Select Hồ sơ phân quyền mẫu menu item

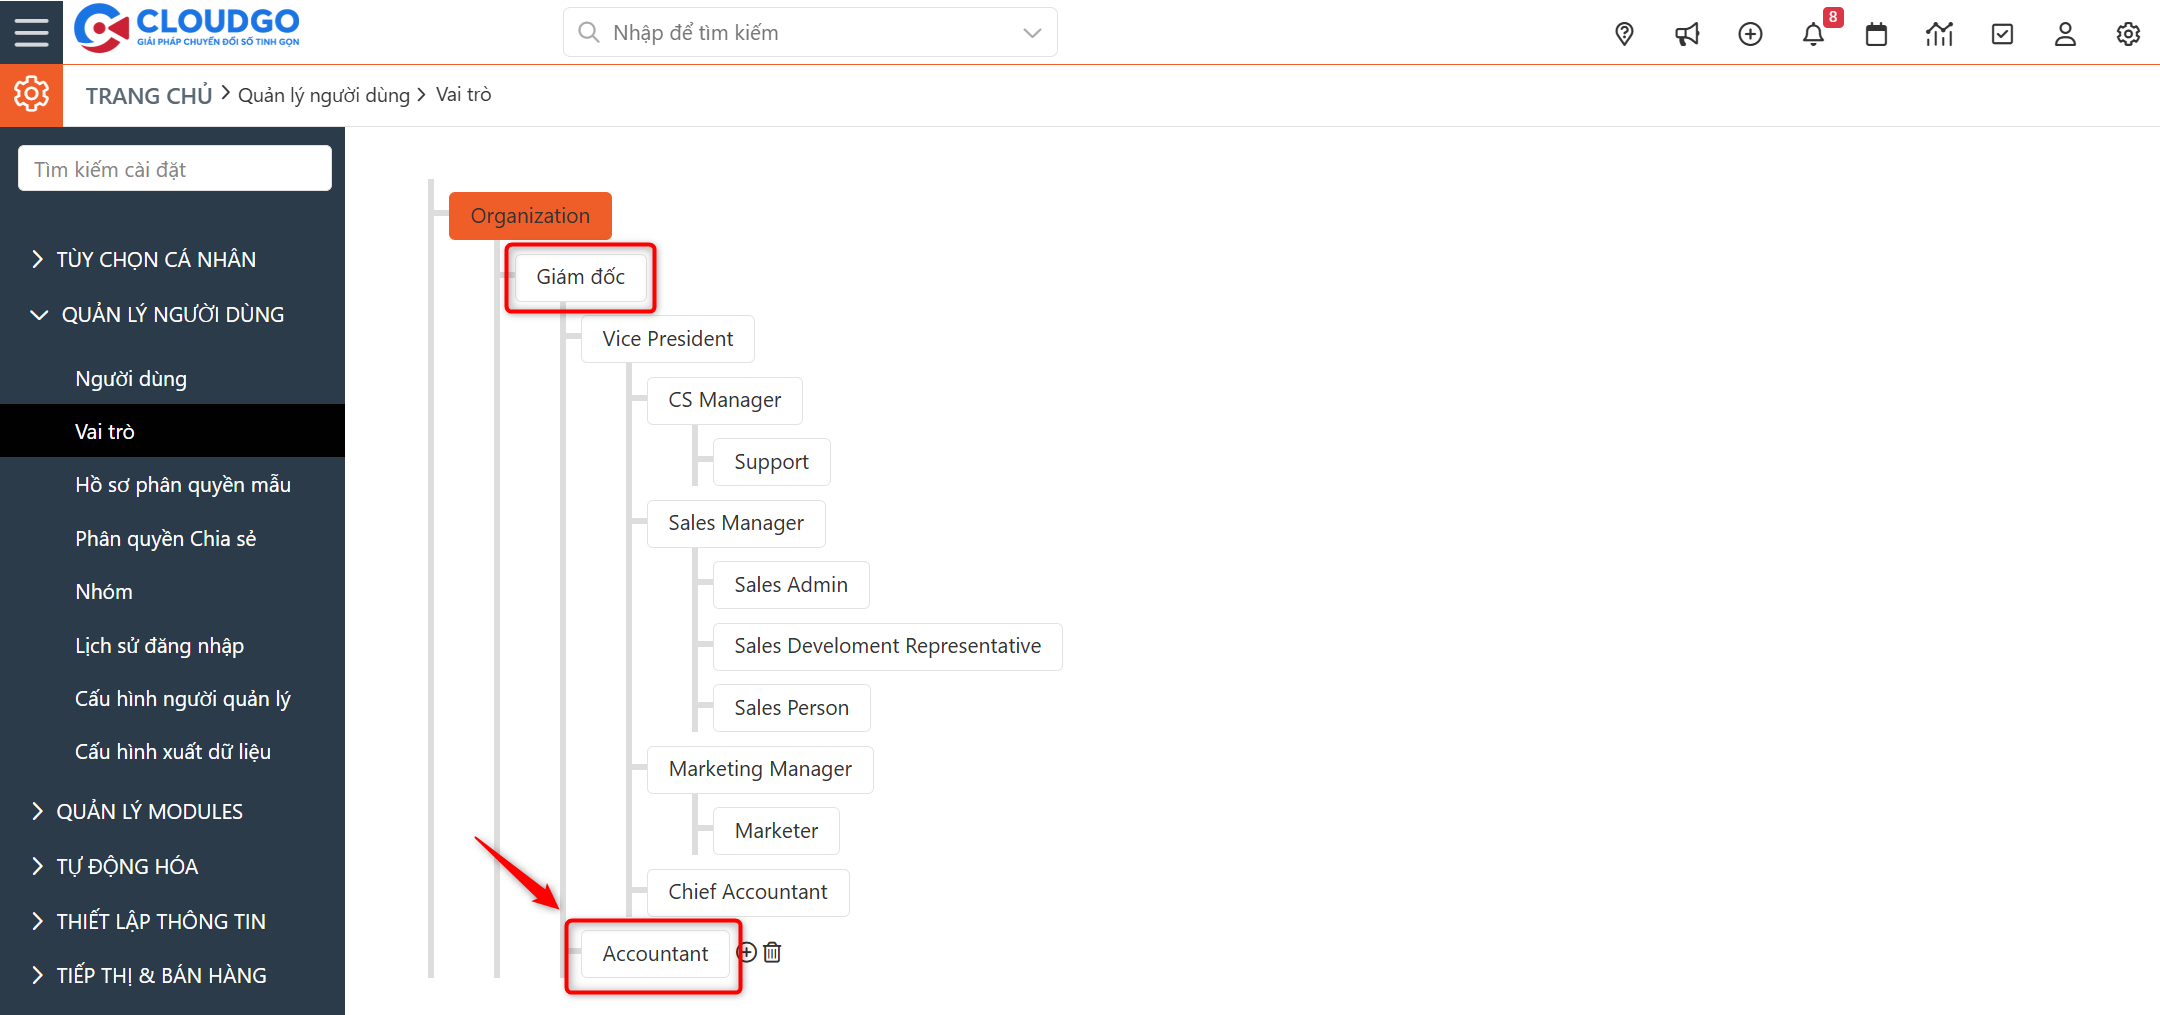click(183, 484)
